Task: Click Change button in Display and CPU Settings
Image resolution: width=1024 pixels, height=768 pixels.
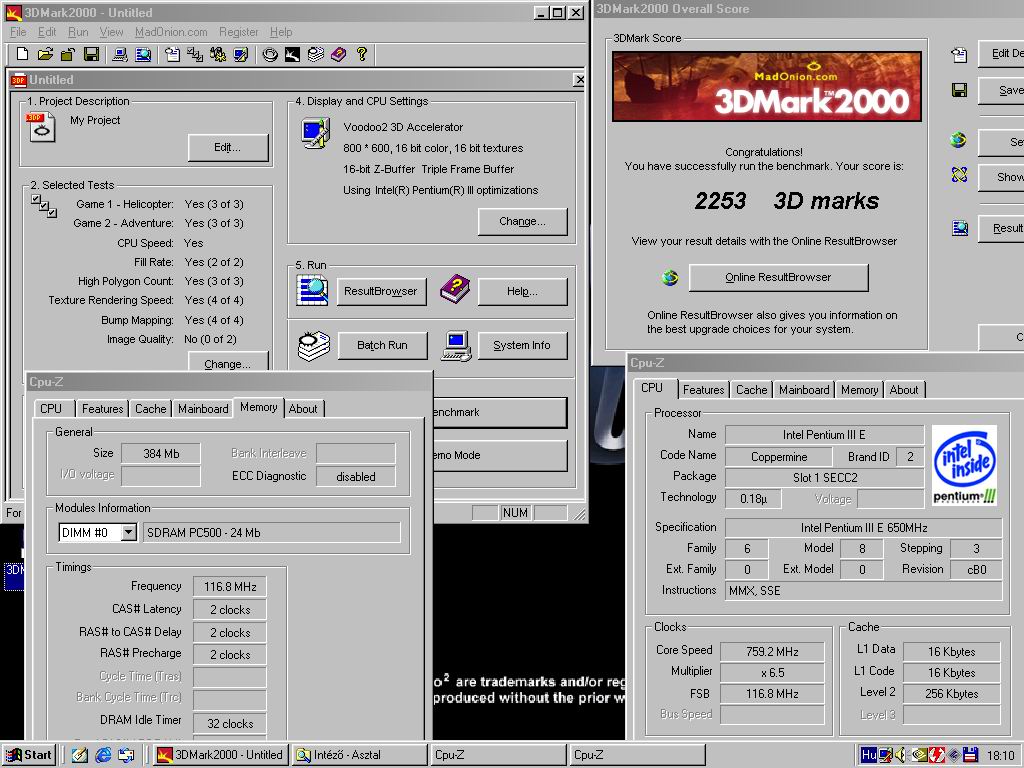Action: [522, 221]
